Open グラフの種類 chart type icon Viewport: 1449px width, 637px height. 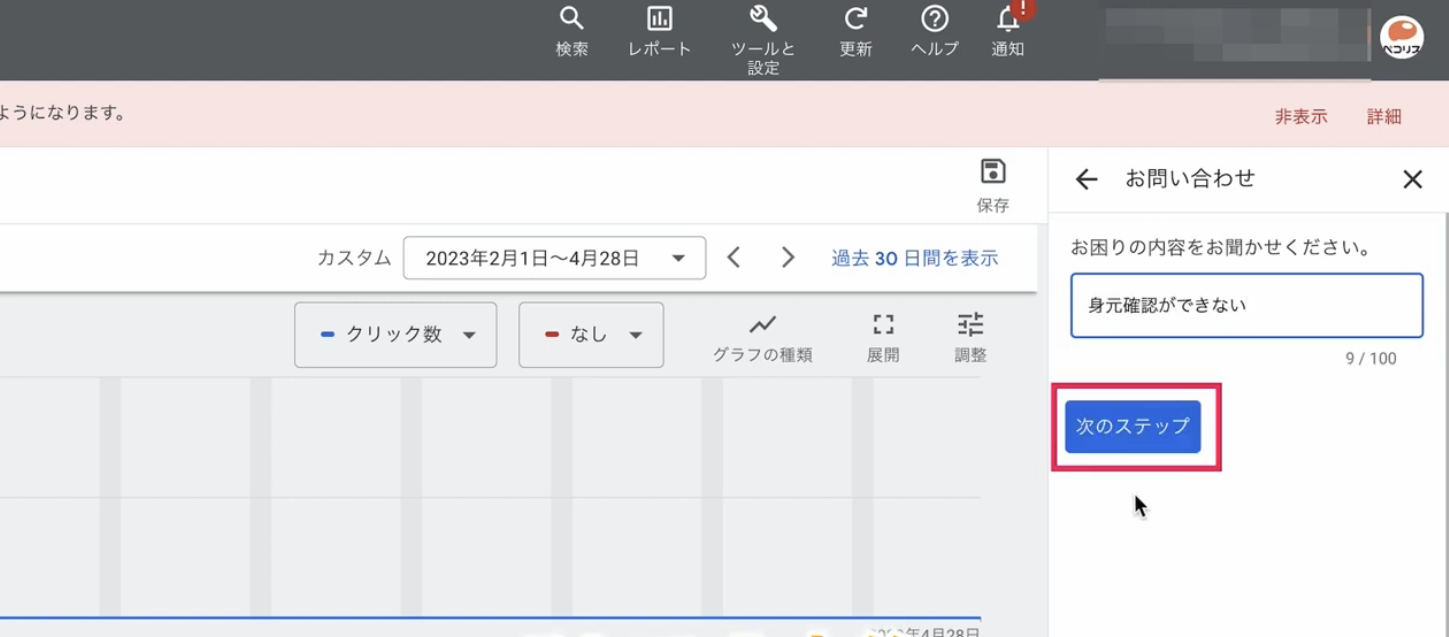click(762, 324)
